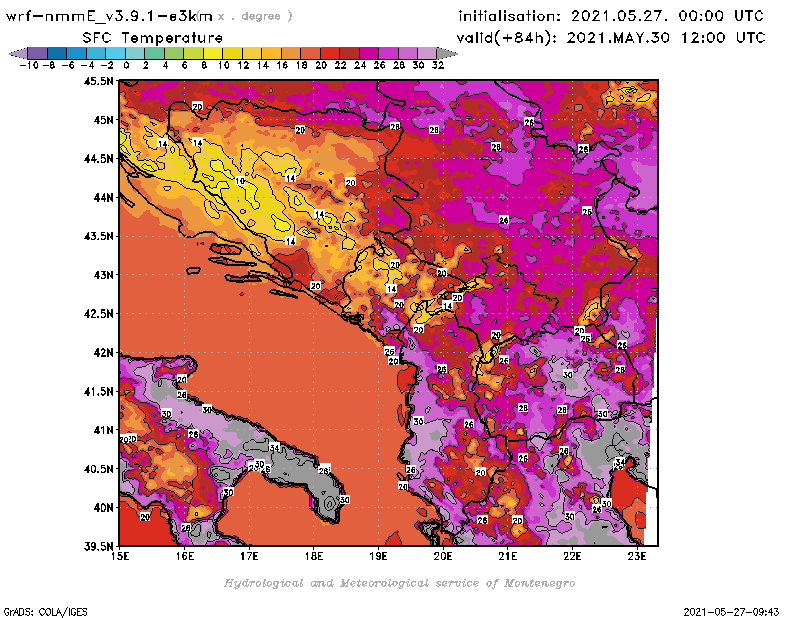The width and height of the screenshot is (800, 618).
Task: Click the '18E' longitude label
Action: pos(314,556)
